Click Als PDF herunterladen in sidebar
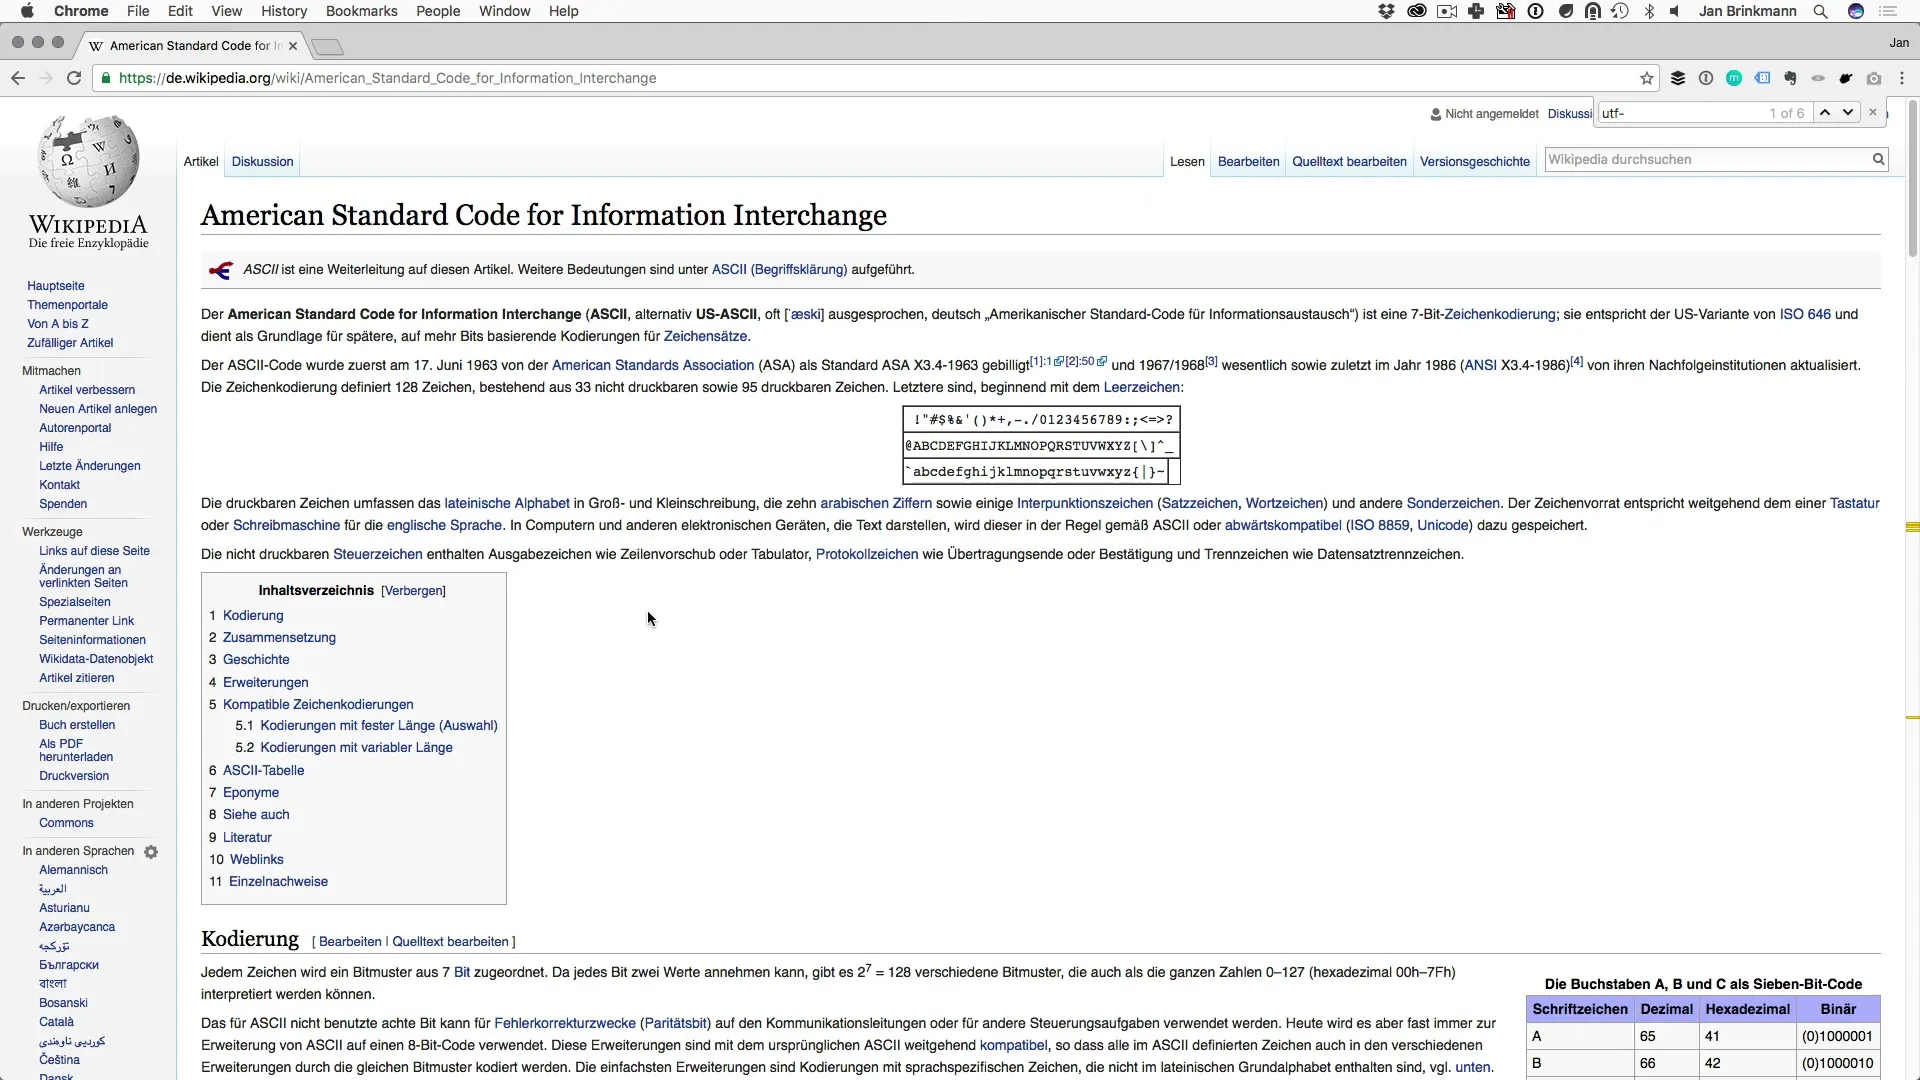Screen dimensions: 1920x1080 click(76, 750)
